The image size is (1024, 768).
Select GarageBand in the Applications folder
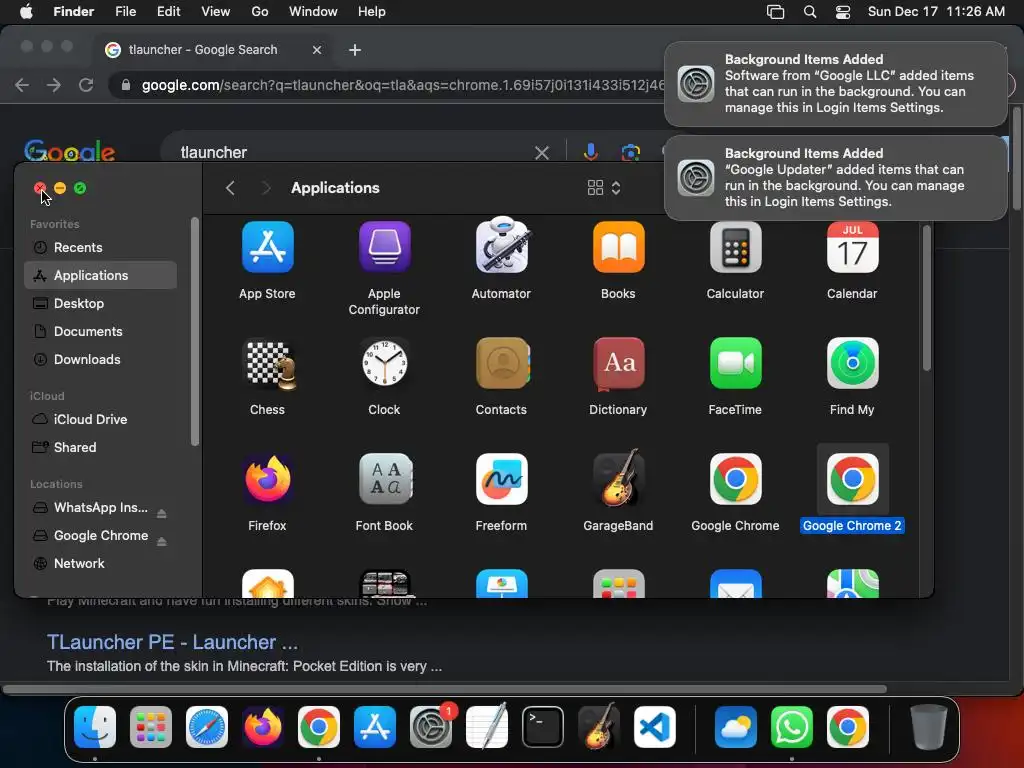pos(618,479)
